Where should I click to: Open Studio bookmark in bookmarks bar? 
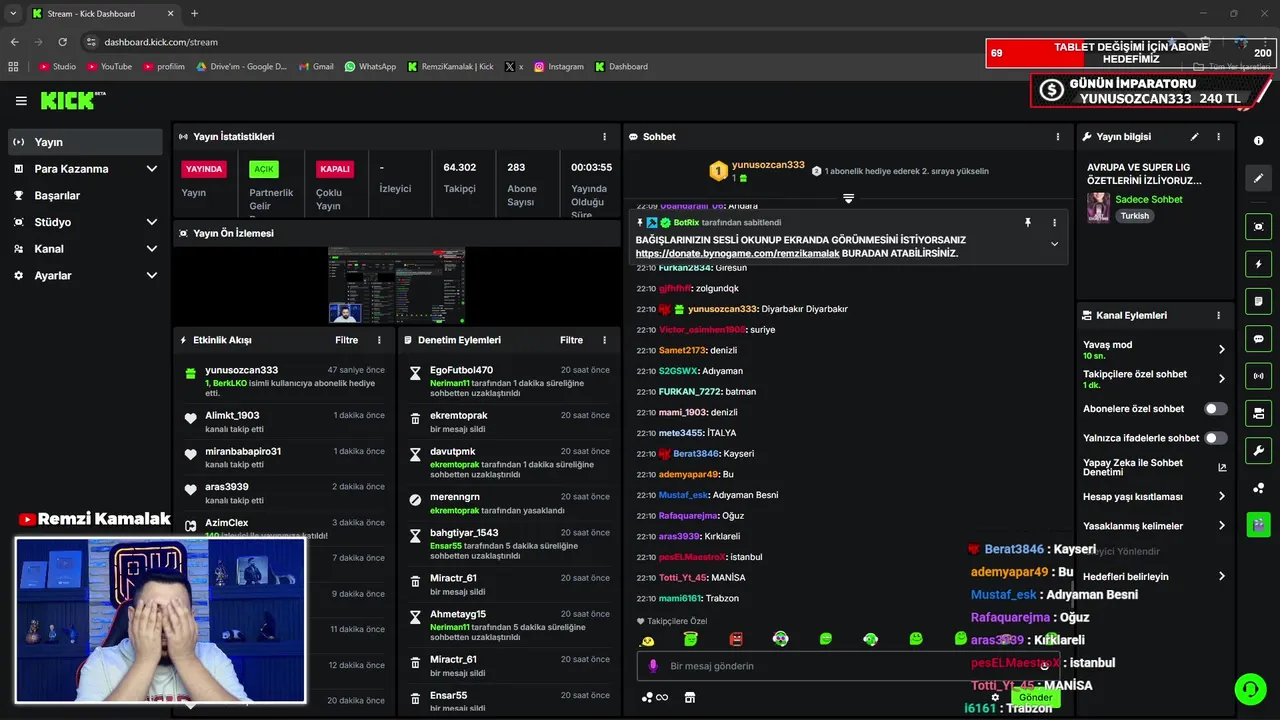point(58,67)
